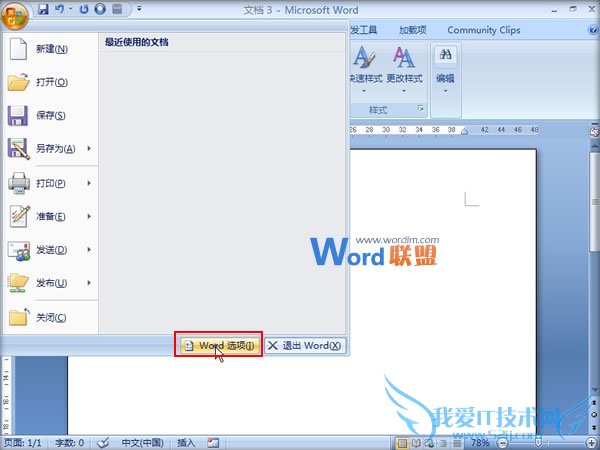Image resolution: width=600 pixels, height=450 pixels.
Task: Click the Help question mark icon
Action: (593, 30)
